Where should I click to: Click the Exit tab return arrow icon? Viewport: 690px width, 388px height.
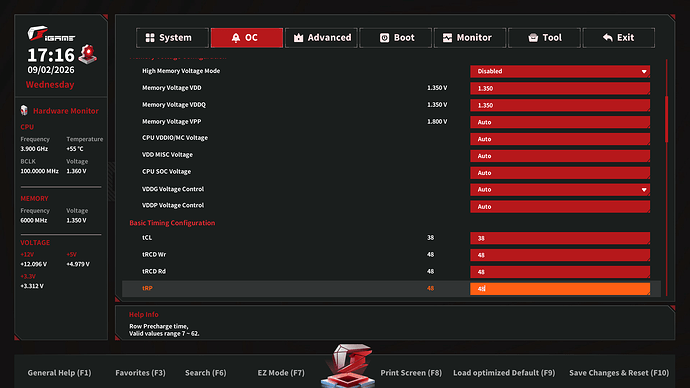tap(608, 38)
